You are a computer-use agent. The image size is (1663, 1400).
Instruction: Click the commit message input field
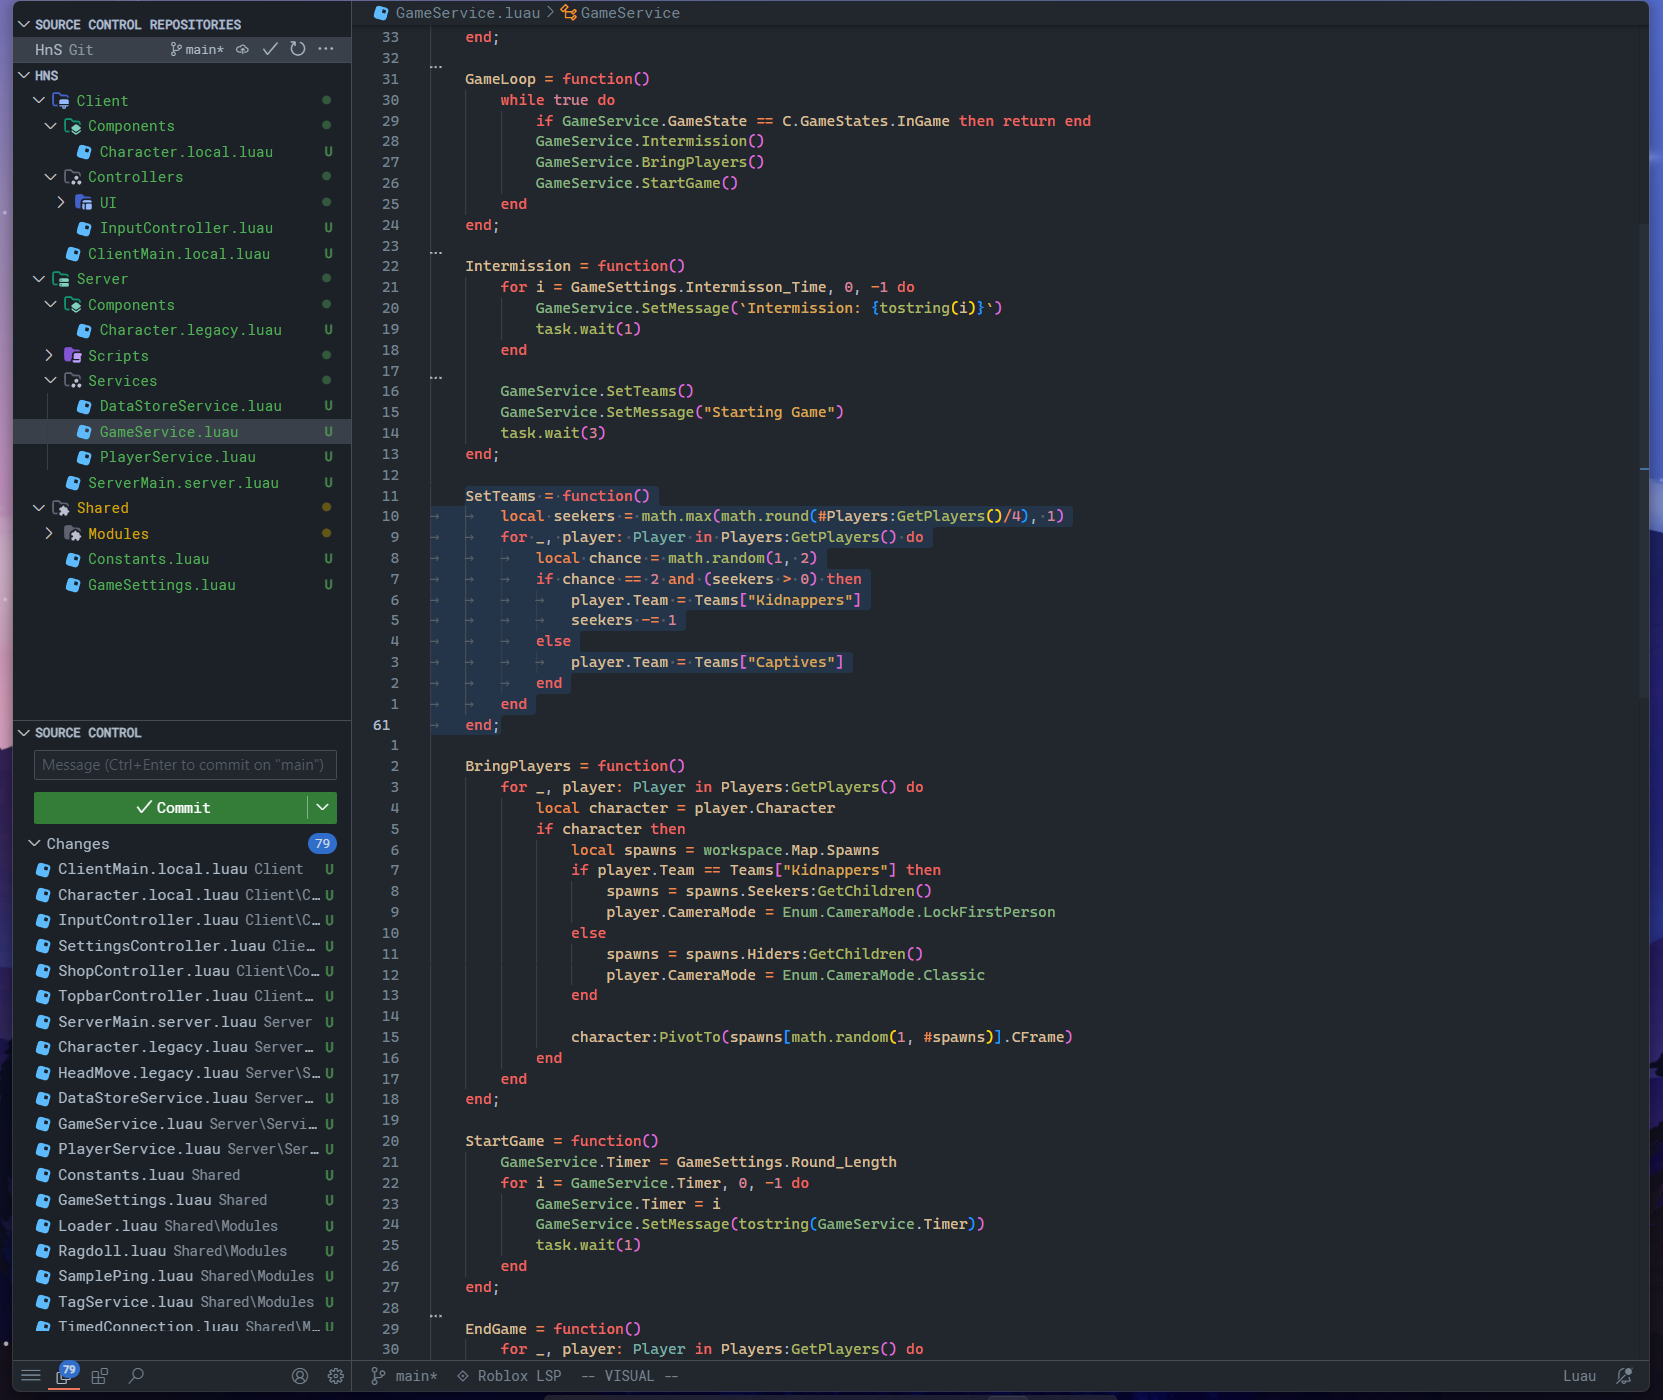185,765
